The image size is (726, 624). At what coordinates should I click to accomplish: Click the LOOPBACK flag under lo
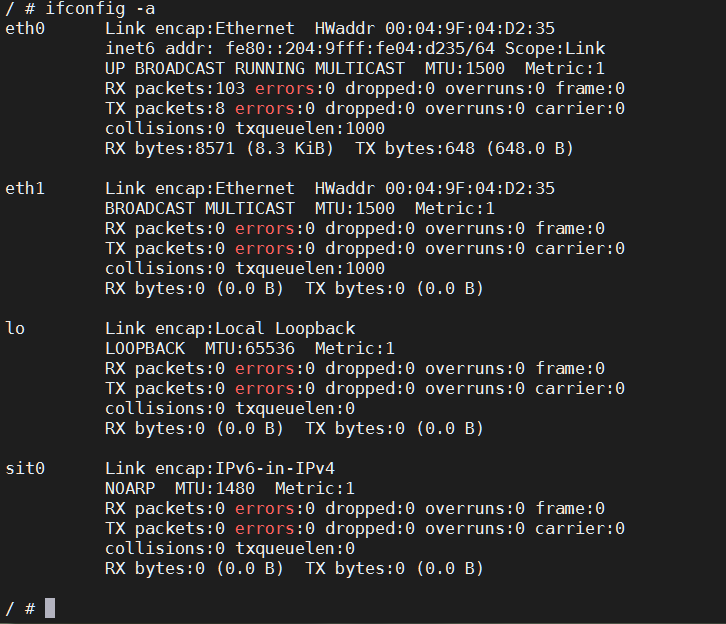click(145, 348)
